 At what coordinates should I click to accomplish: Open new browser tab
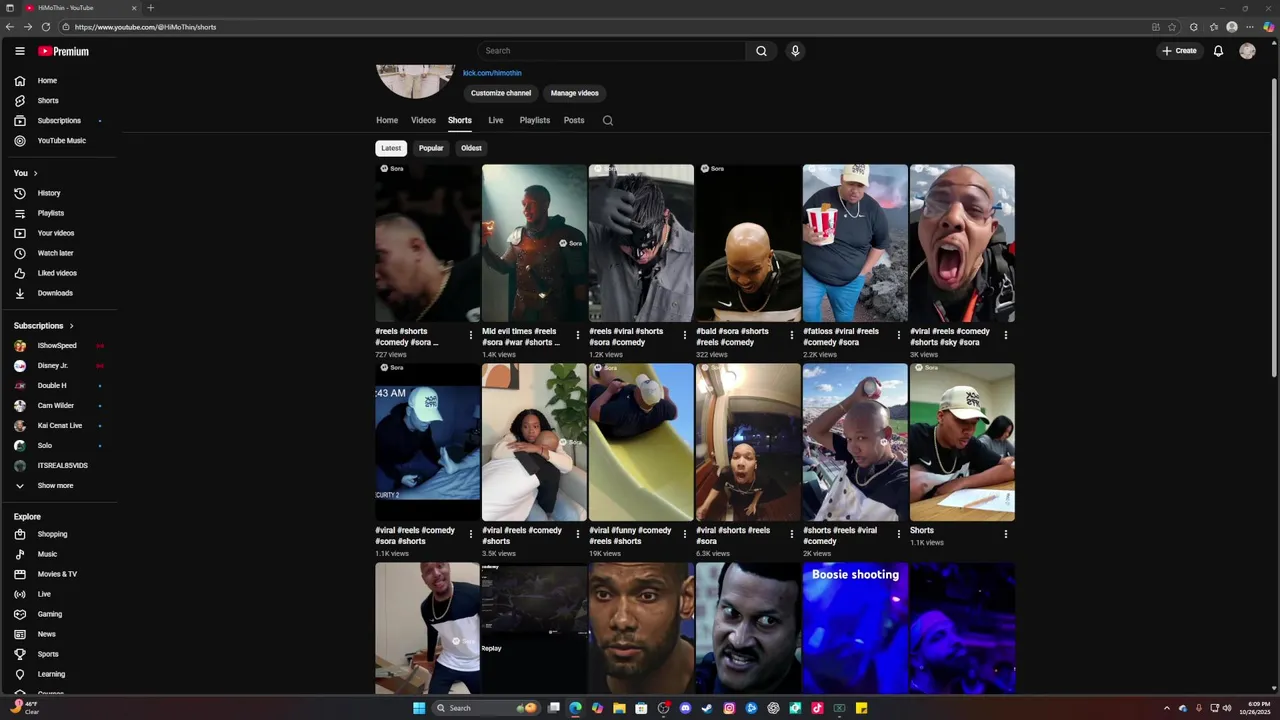point(151,8)
